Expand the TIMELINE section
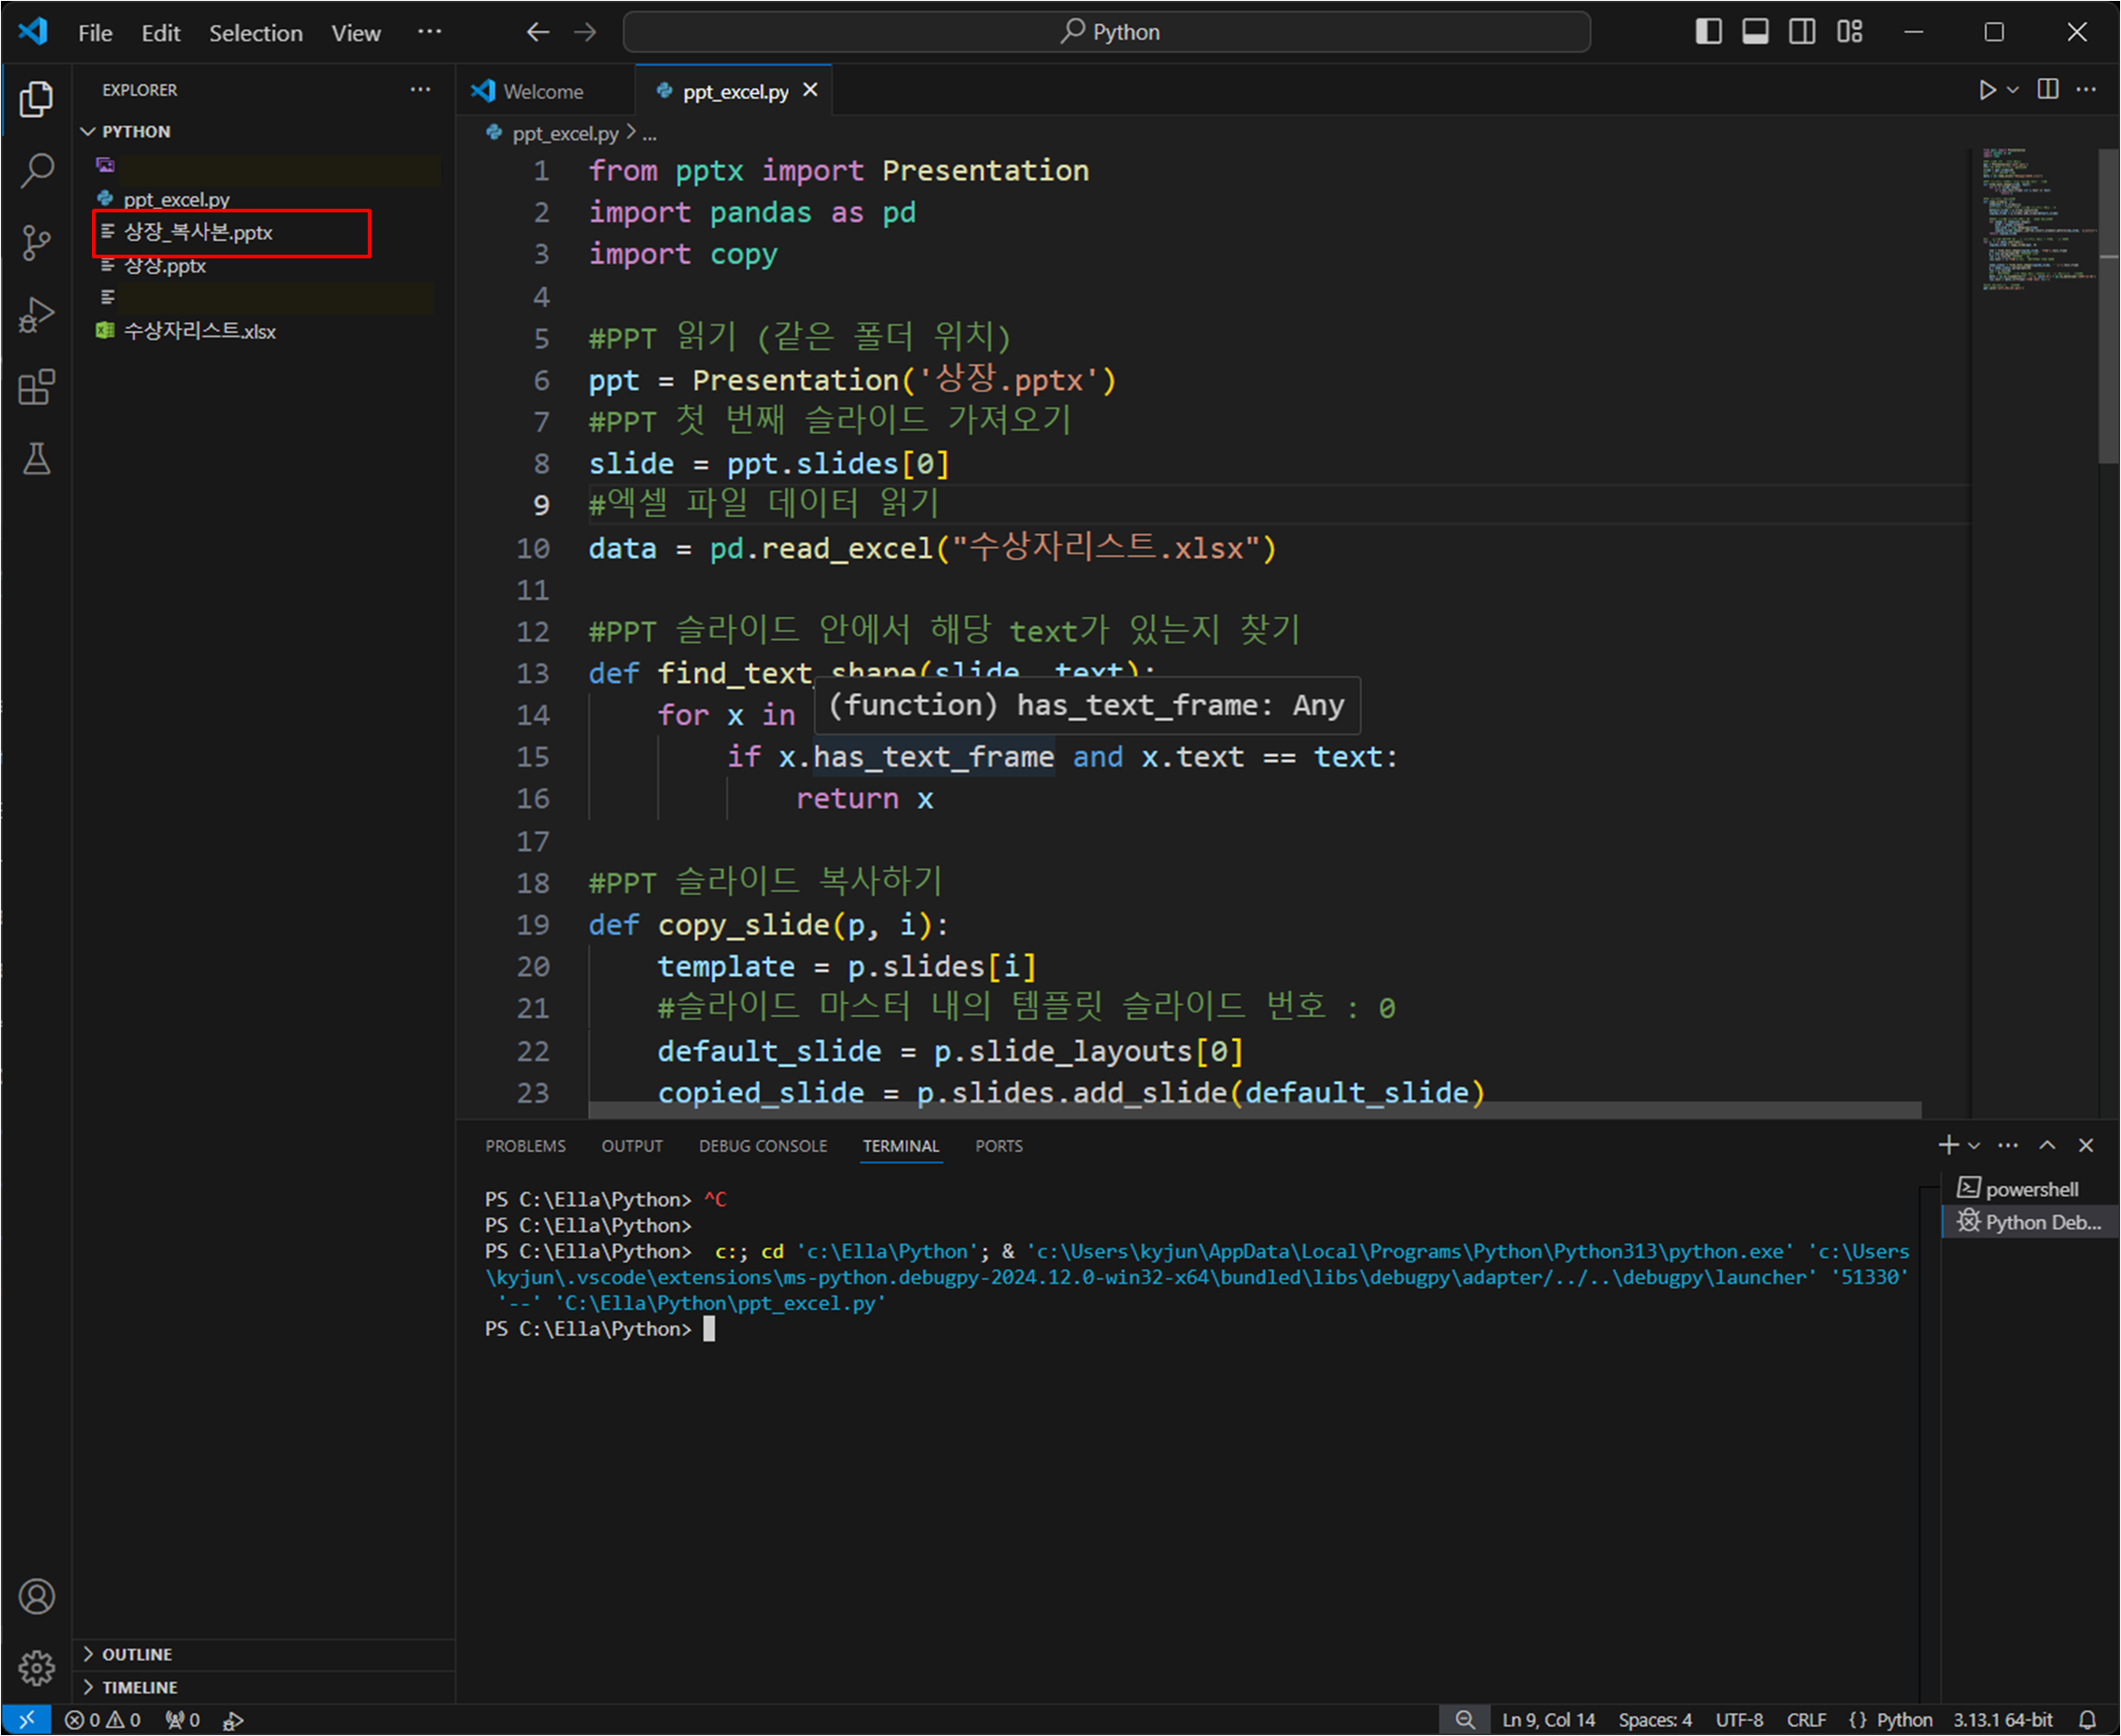 pos(139,1687)
